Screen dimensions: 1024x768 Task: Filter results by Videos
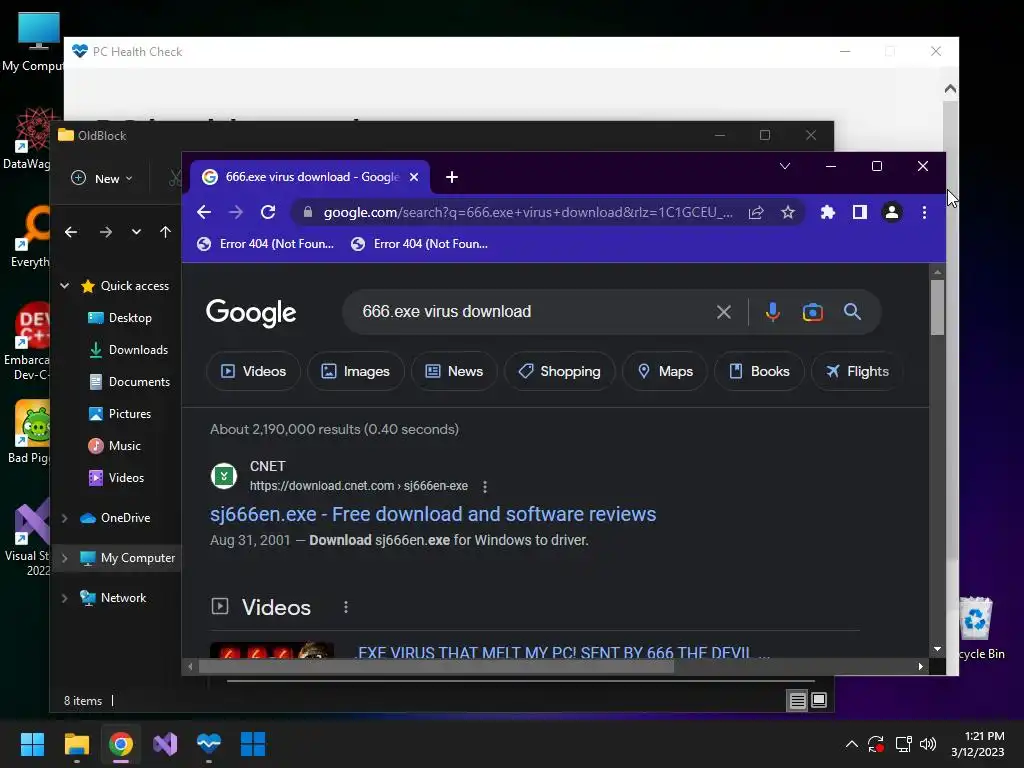pos(253,371)
